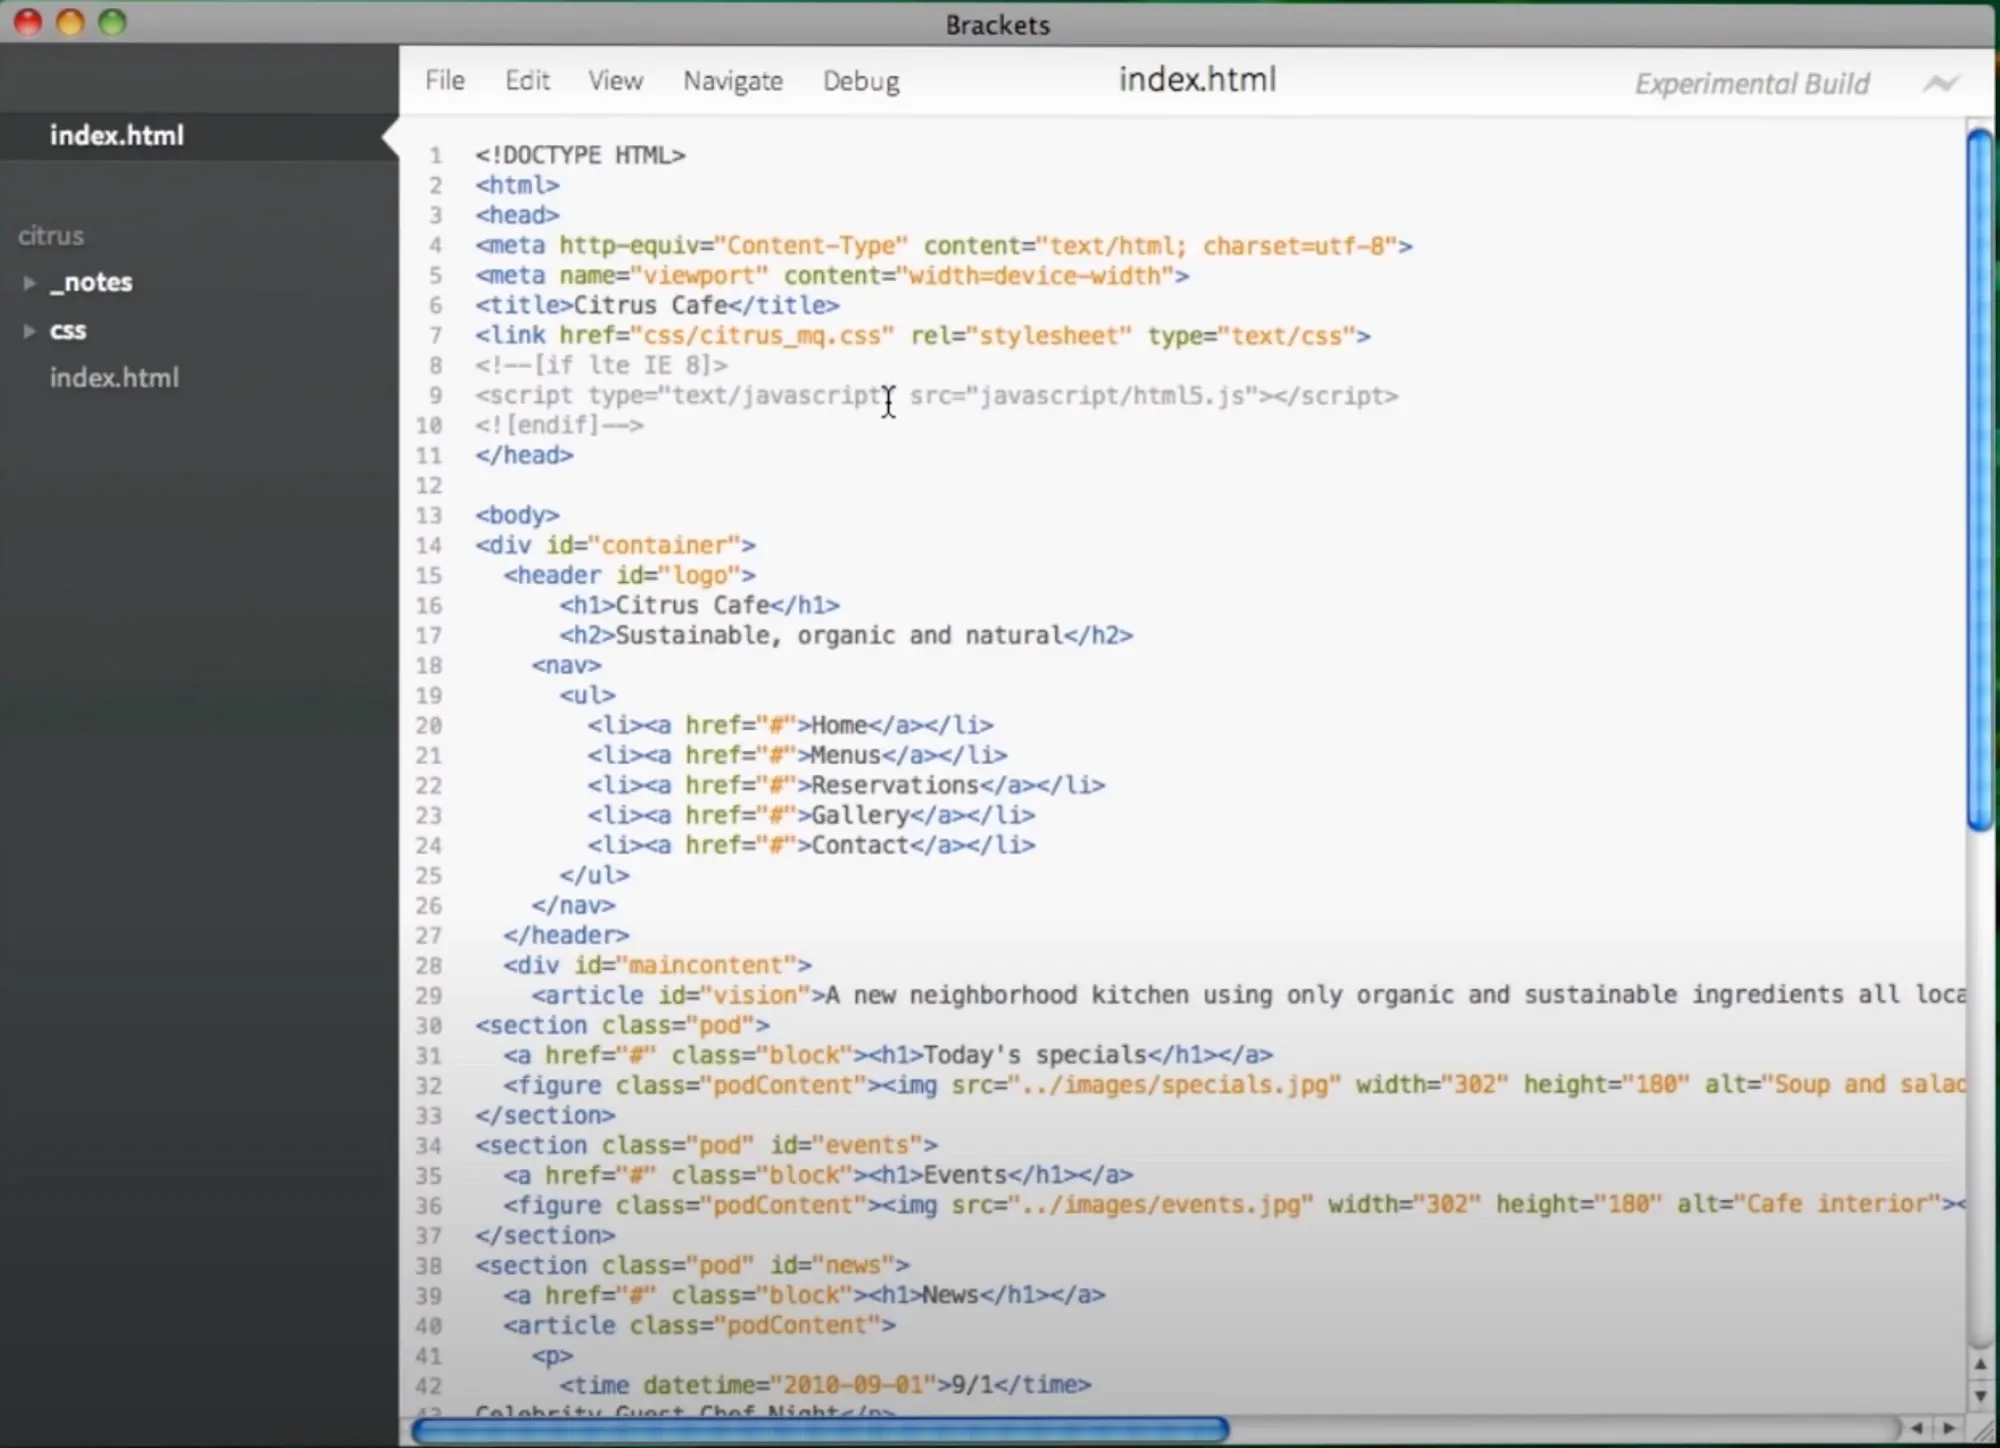Click the Home link list item

[790, 726]
